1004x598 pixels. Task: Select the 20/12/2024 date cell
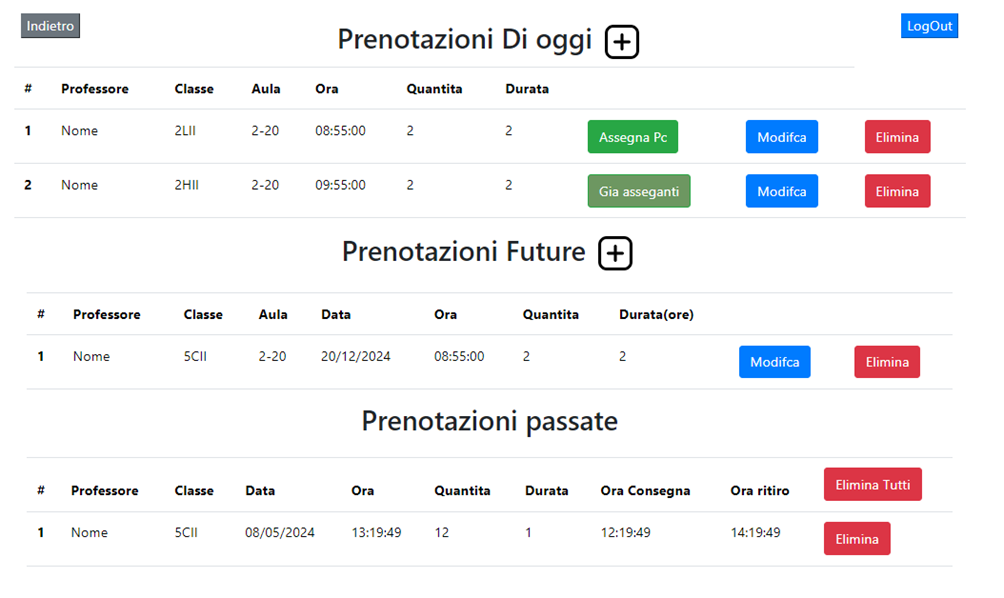click(x=355, y=357)
